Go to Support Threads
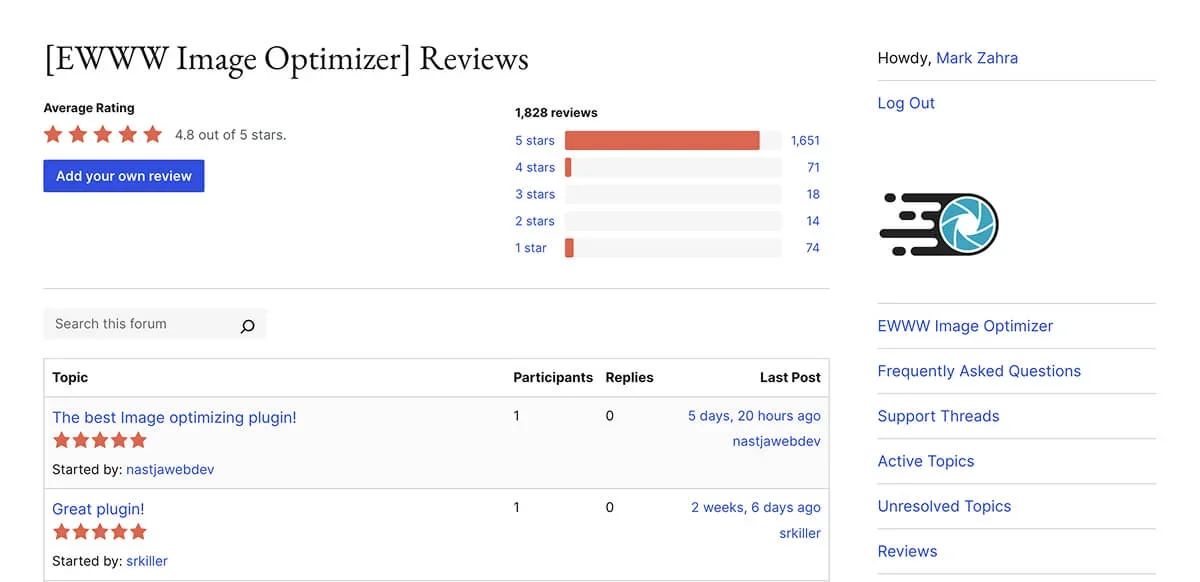 pos(938,416)
